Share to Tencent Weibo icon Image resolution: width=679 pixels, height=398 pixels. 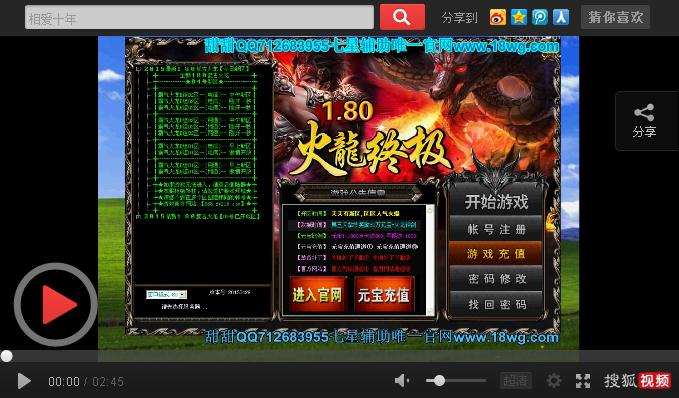pyautogui.click(x=540, y=17)
